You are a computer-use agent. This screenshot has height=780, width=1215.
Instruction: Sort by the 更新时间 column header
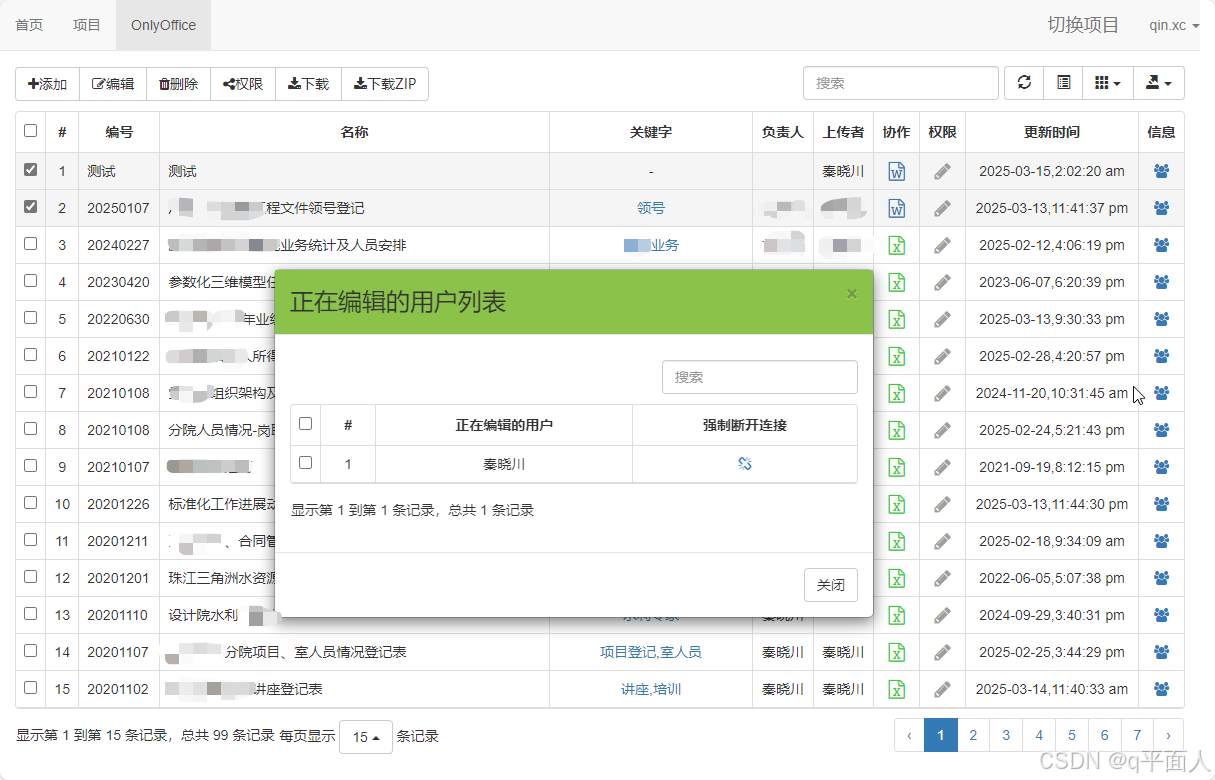click(1051, 131)
